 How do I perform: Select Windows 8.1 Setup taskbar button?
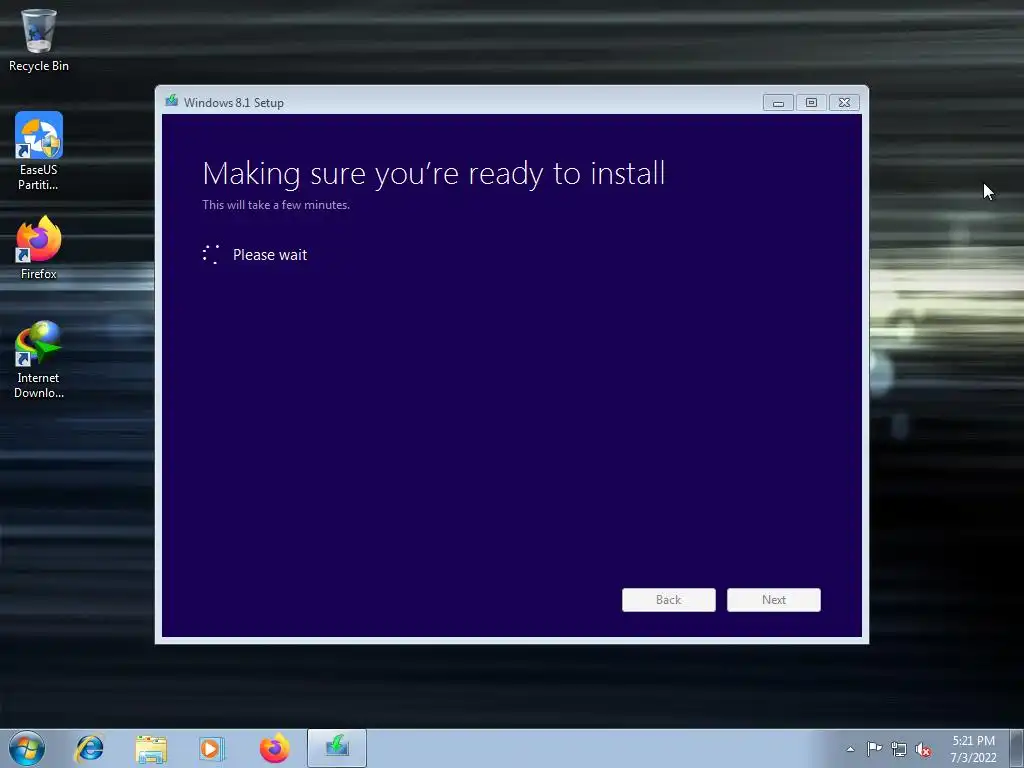point(337,748)
